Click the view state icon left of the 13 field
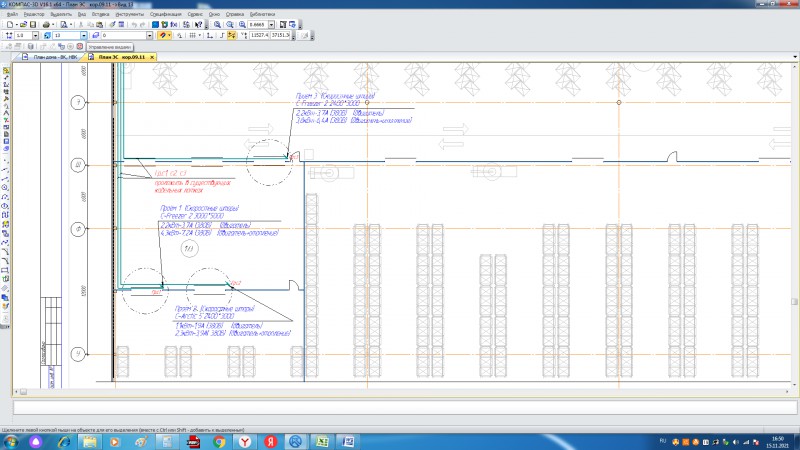800x450 pixels. pyautogui.click(x=47, y=35)
